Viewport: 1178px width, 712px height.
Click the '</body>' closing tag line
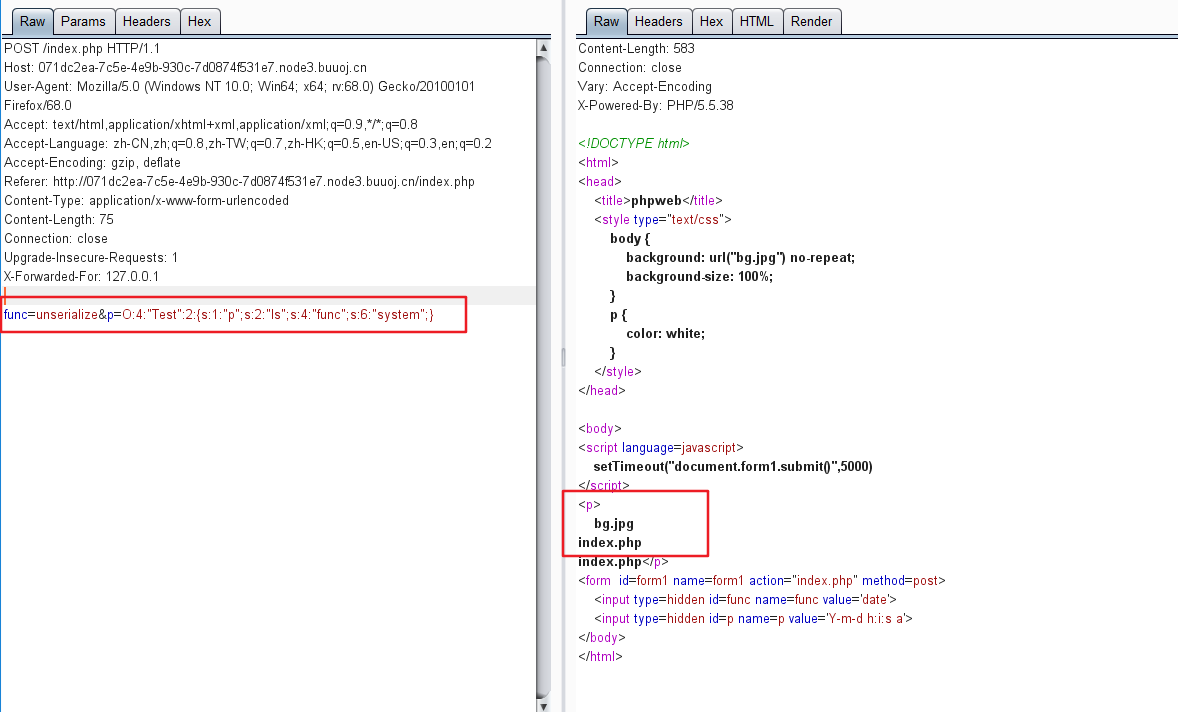602,638
